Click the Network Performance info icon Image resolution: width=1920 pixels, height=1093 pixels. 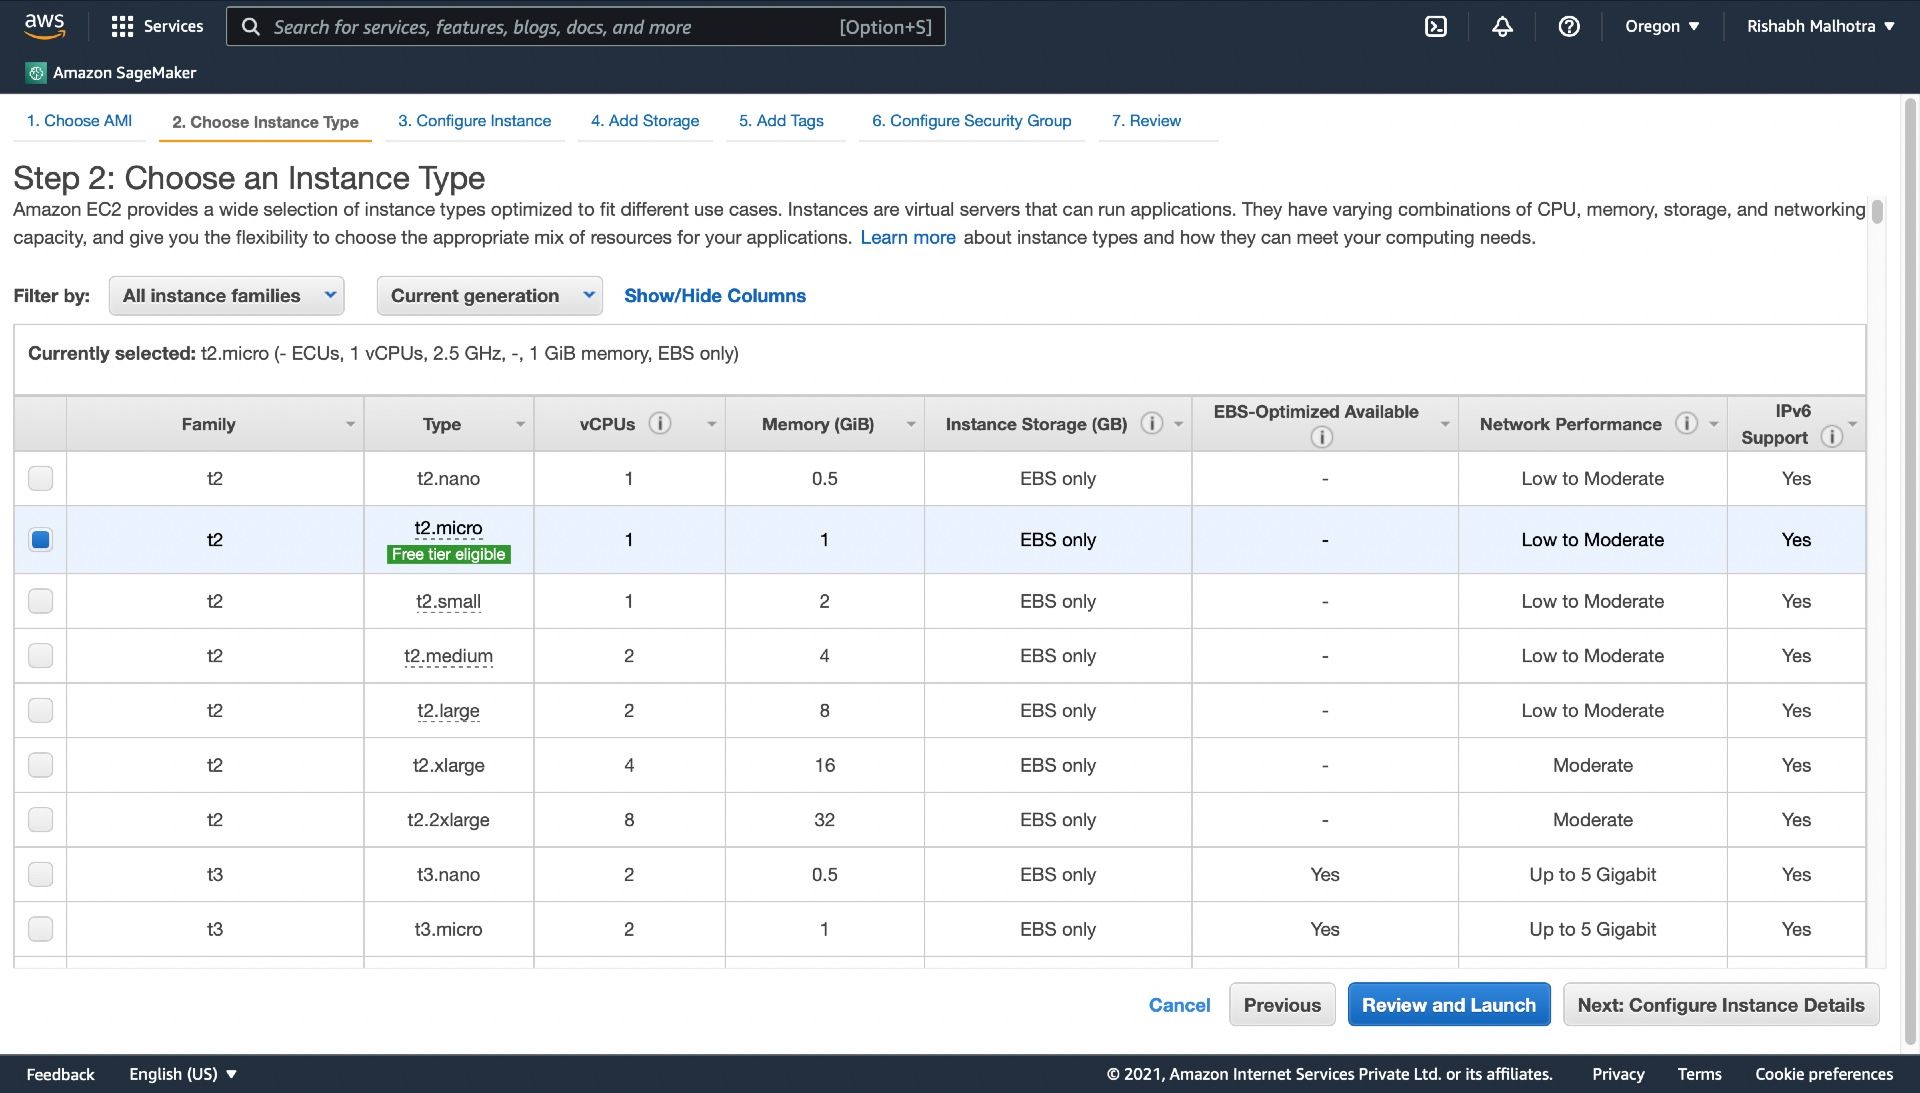(1686, 423)
